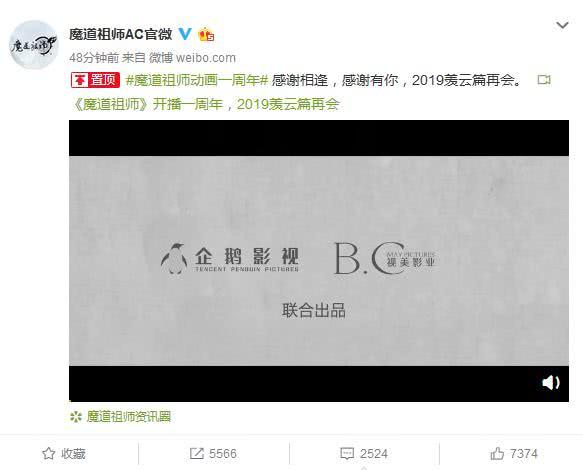Open hashtag #魔道祖师动画一周年#
583x470 pixels.
(x=197, y=80)
